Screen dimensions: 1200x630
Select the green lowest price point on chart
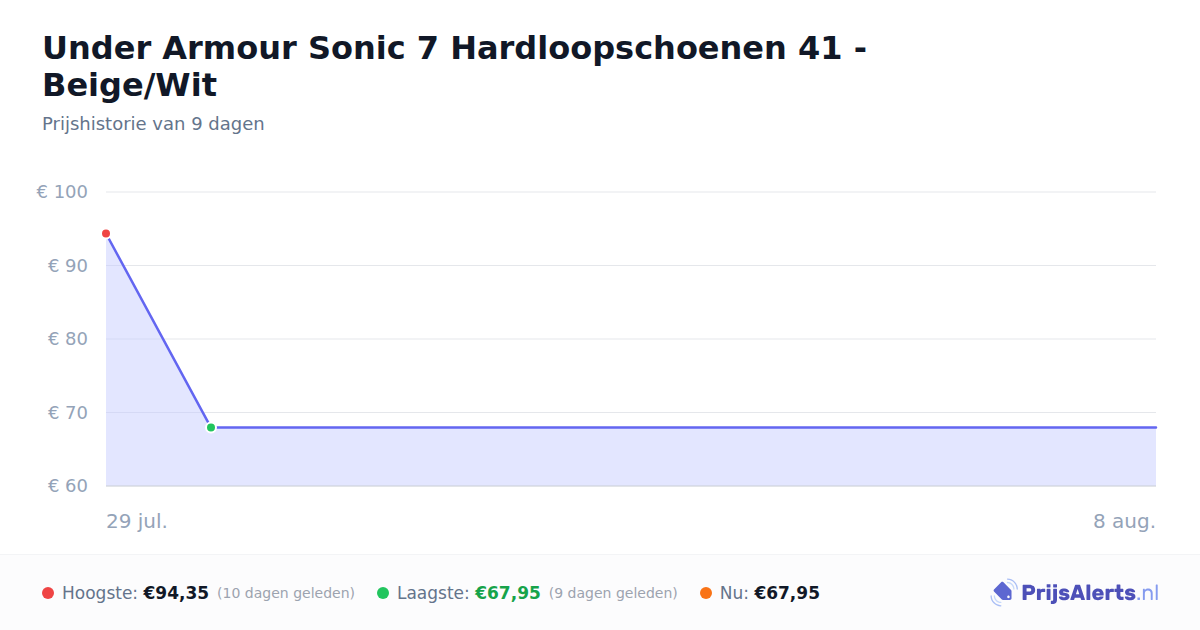pyautogui.click(x=211, y=427)
